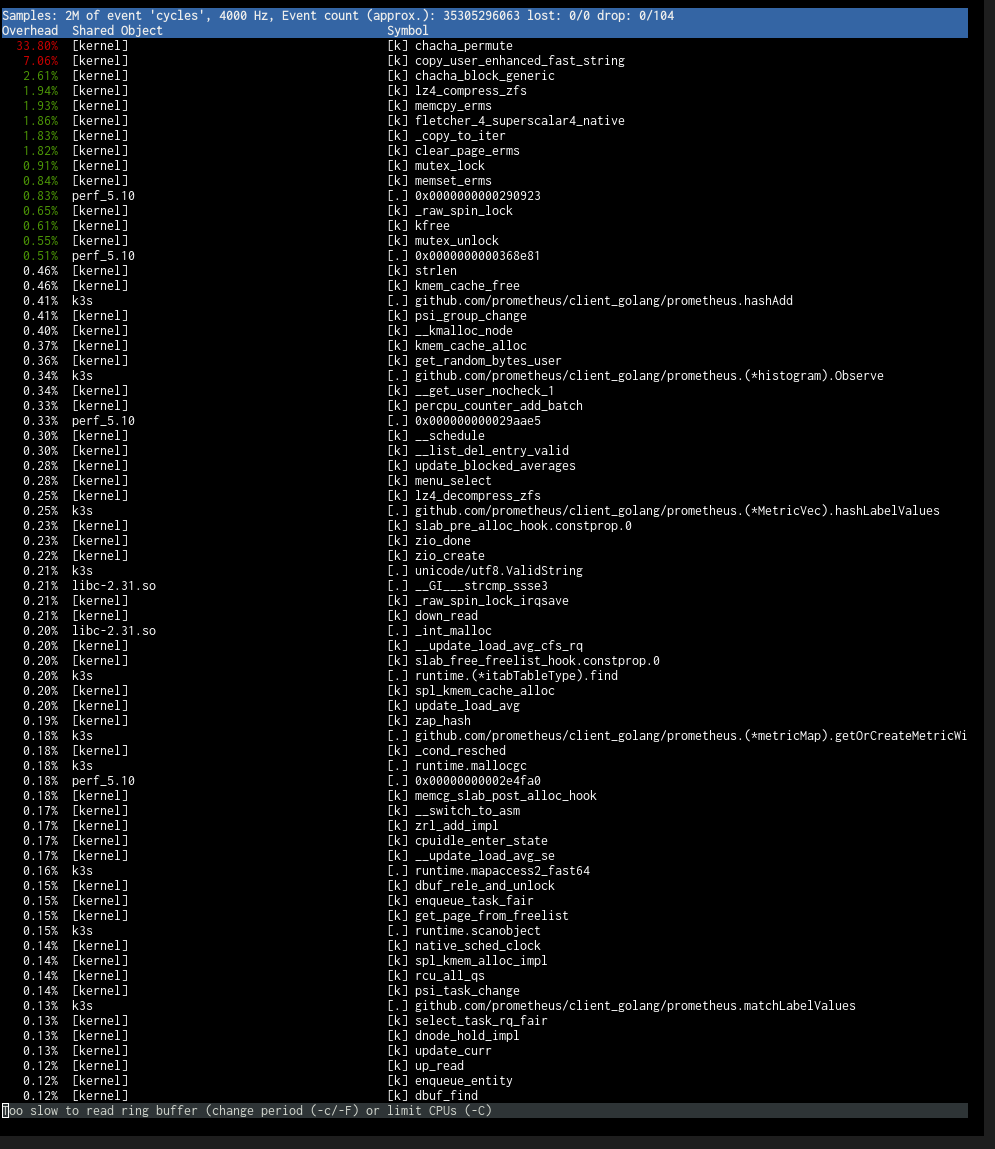Image resolution: width=995 pixels, height=1149 pixels.
Task: Click the fletcher_4_superscalar4_native symbol
Action: pyautogui.click(x=519, y=121)
